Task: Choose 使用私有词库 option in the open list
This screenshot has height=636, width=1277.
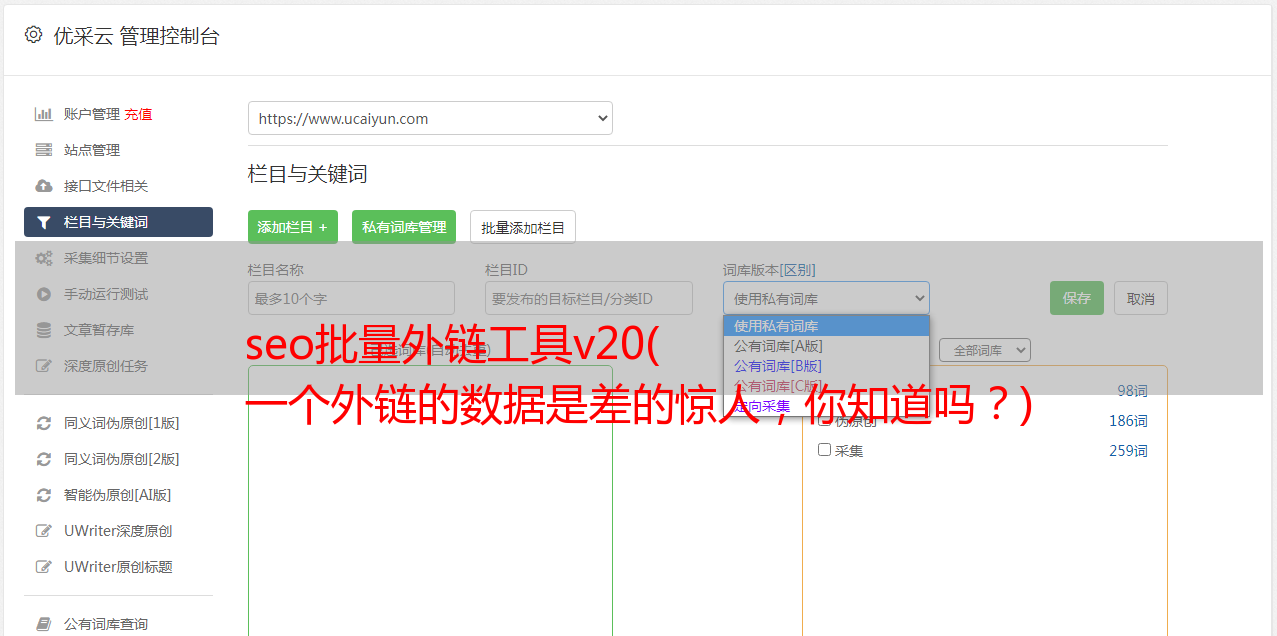Action: point(826,326)
